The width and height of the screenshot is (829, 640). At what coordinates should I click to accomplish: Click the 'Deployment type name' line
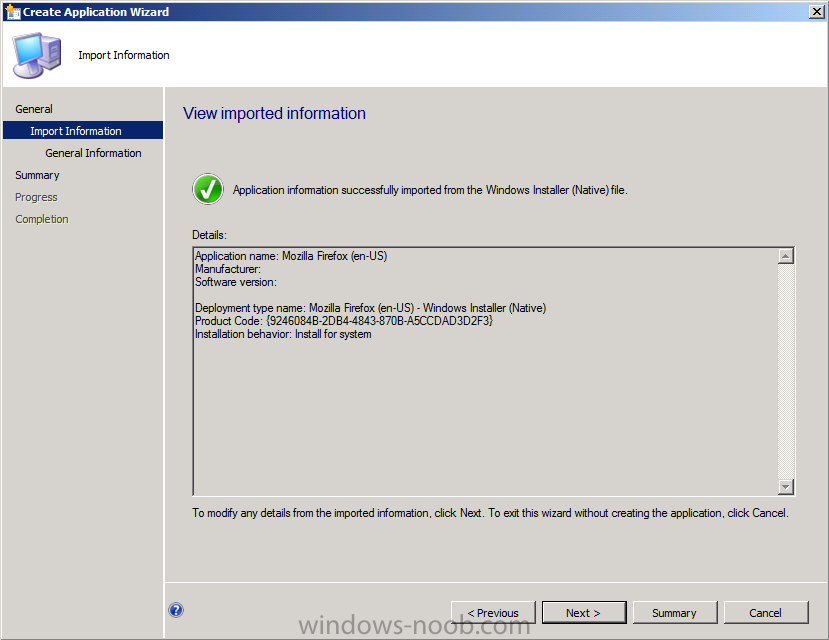click(x=371, y=308)
